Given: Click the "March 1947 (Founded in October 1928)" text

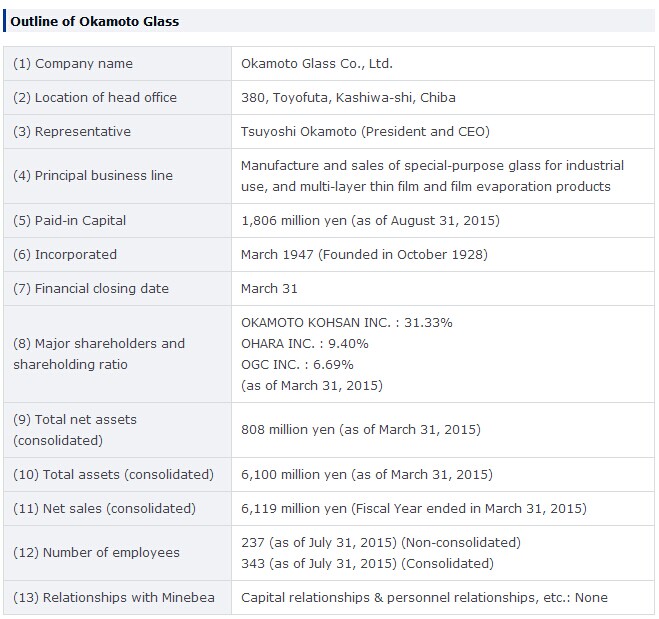Looking at the screenshot, I should (364, 255).
